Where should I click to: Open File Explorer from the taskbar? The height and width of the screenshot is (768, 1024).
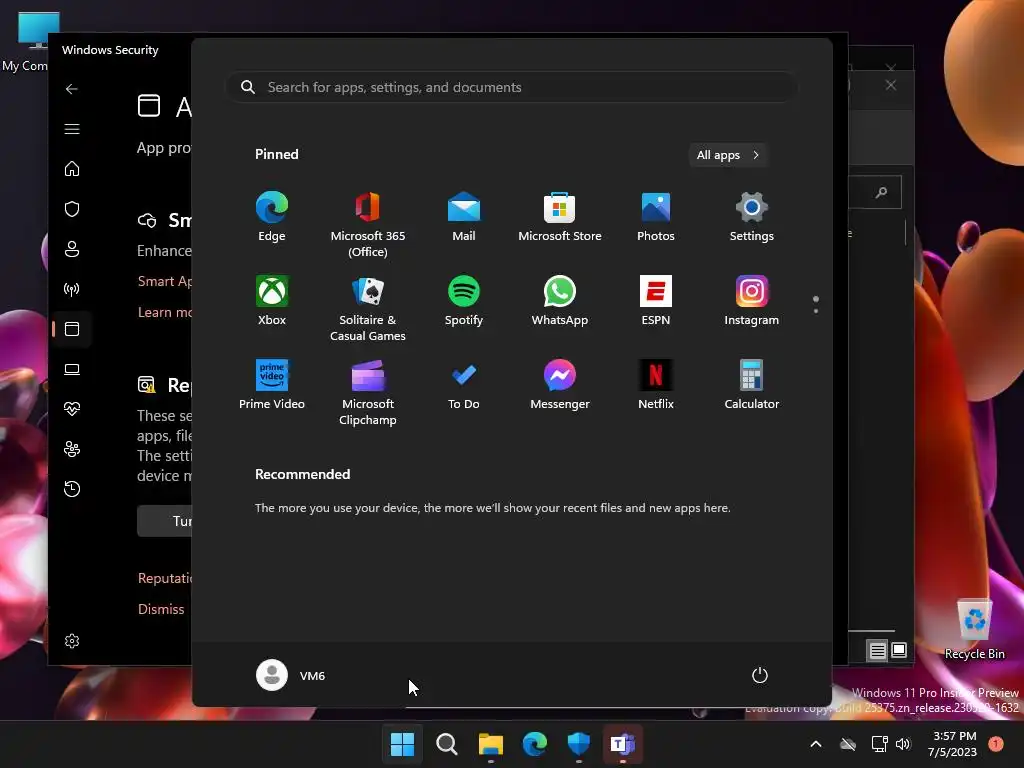(490, 744)
